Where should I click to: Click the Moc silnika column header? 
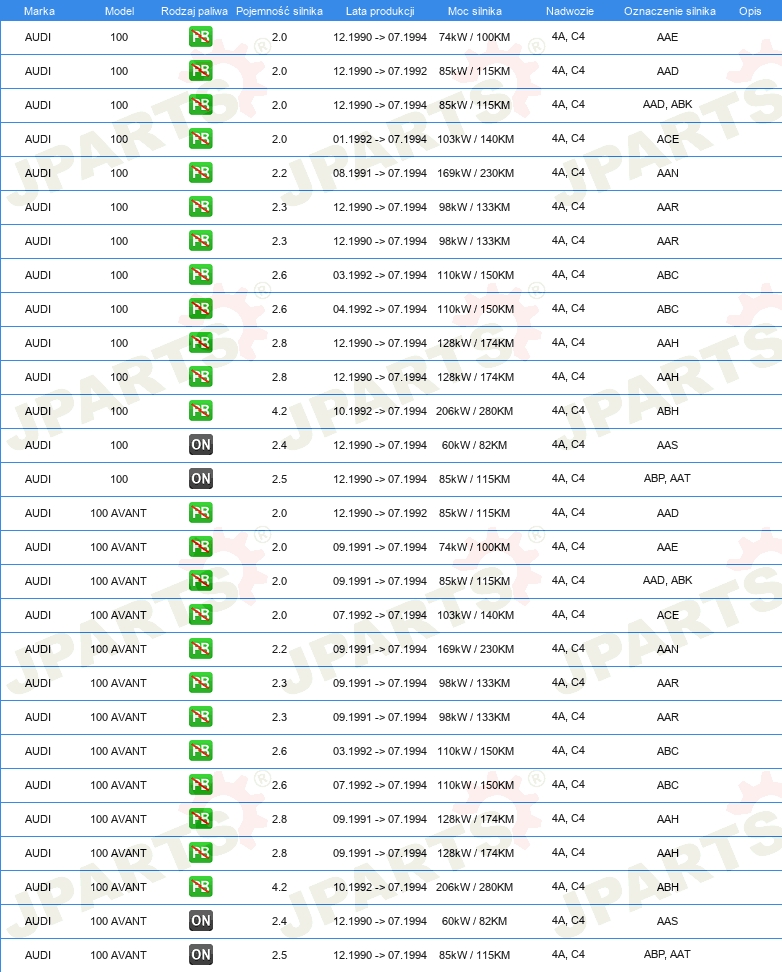pos(474,11)
